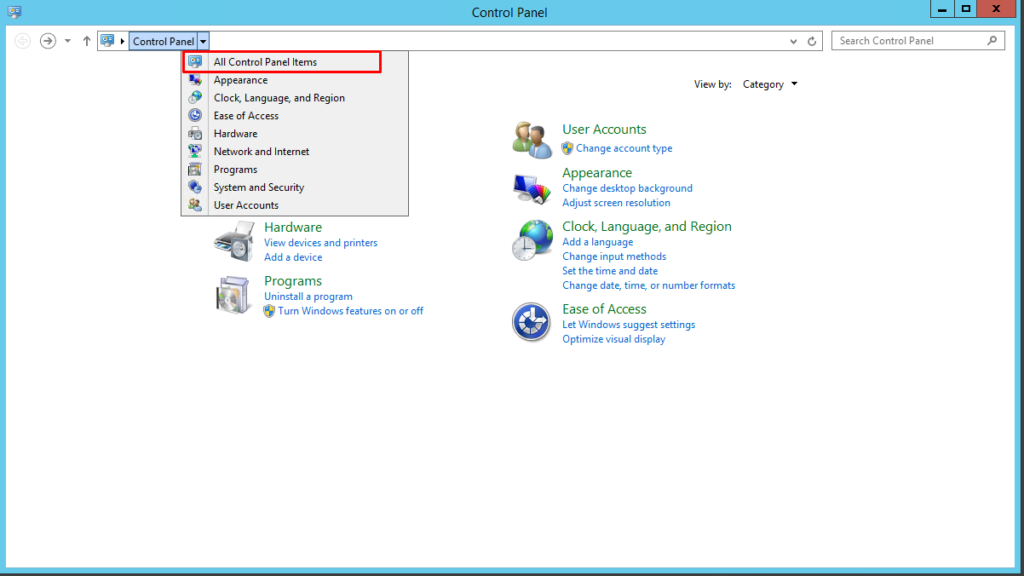
Task: Click the Appearance category monitor icon
Action: tap(532, 189)
